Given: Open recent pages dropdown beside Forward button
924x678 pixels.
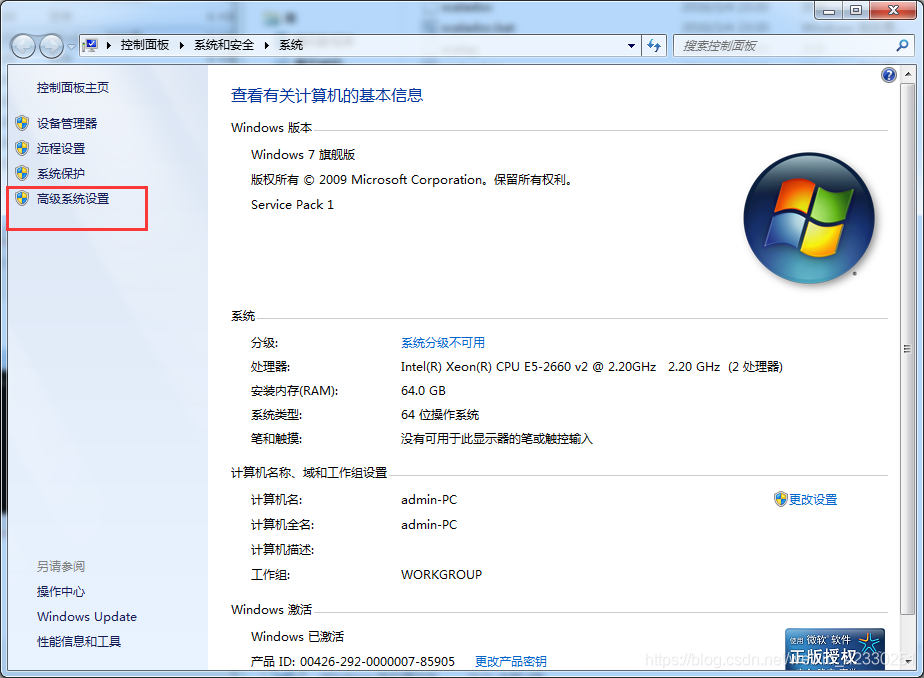Looking at the screenshot, I should coord(71,47).
